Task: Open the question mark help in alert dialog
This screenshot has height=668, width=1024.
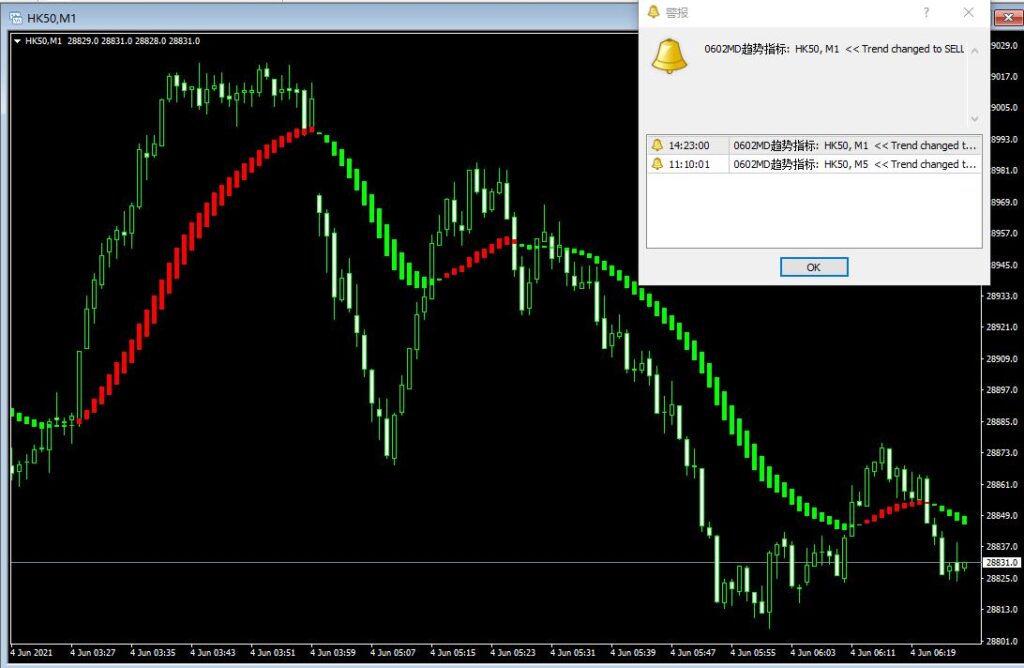Action: [926, 12]
